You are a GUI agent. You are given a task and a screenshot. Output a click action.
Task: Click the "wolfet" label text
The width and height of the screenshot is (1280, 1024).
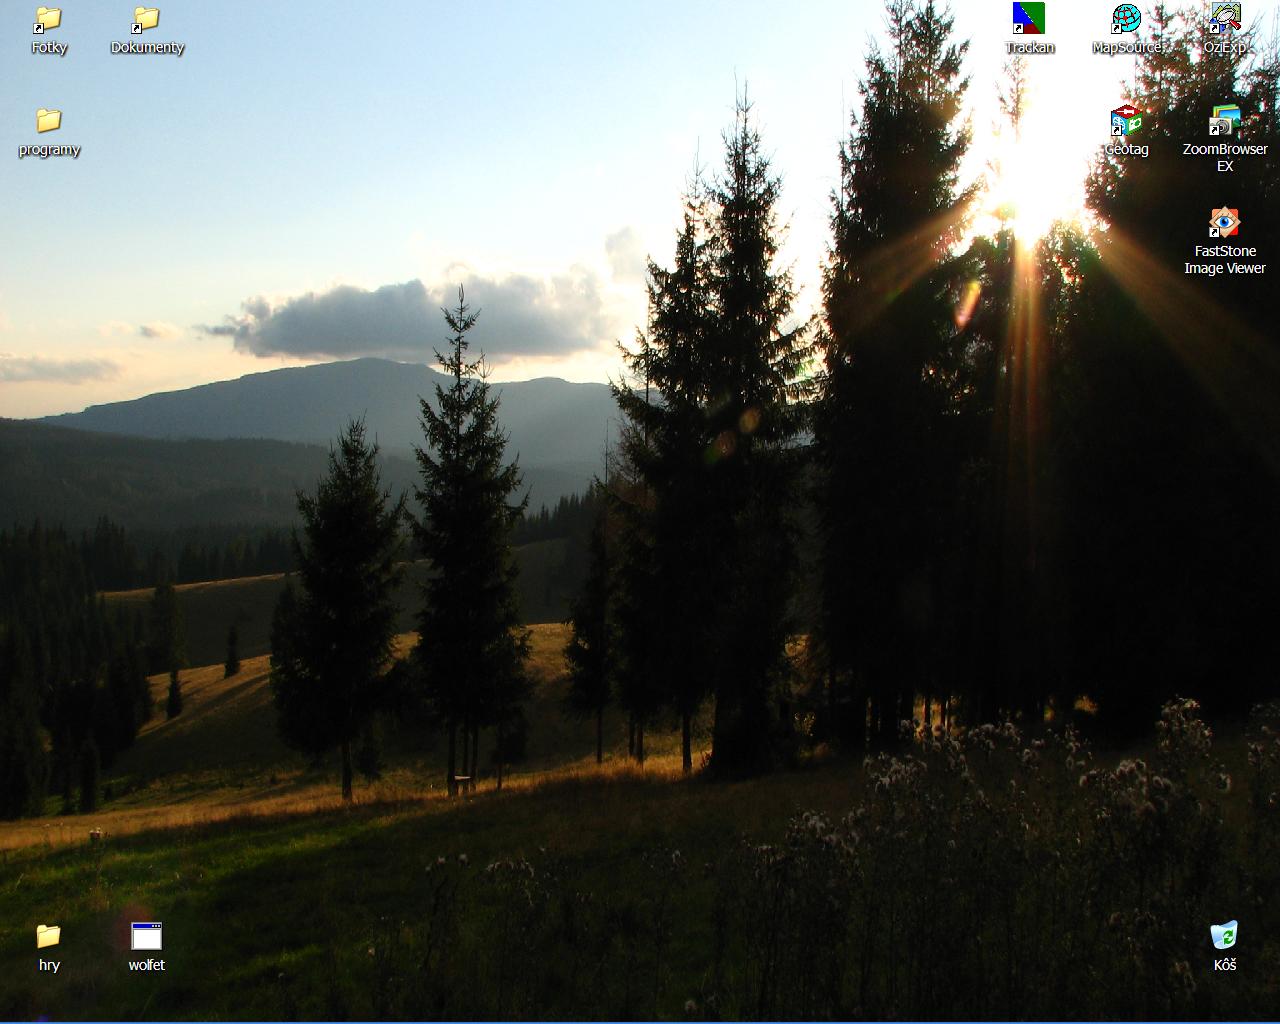pyautogui.click(x=147, y=965)
